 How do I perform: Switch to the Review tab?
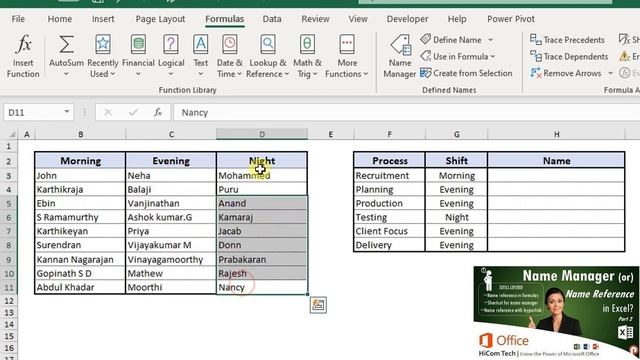coord(315,19)
